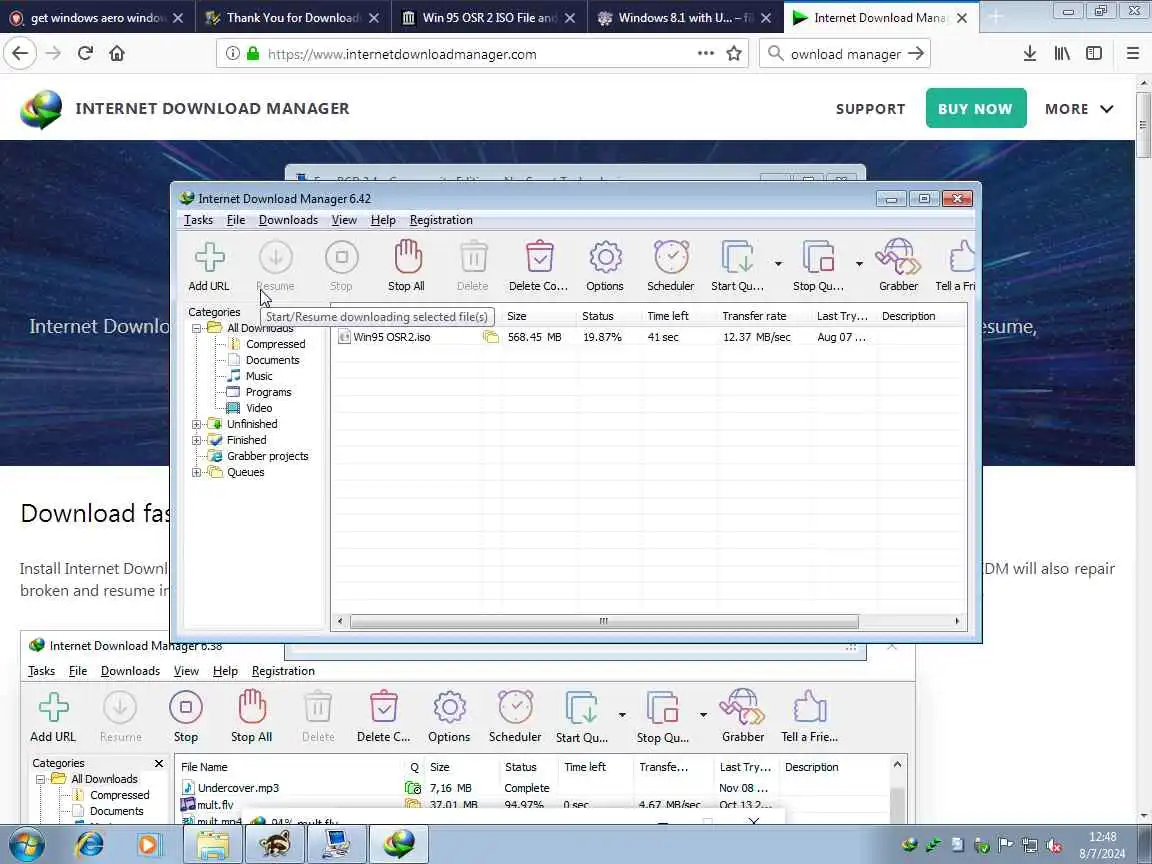Click INTERNET DOWNLOAD MANAGER site logo text
The height and width of the screenshot is (864, 1152).
tap(212, 109)
